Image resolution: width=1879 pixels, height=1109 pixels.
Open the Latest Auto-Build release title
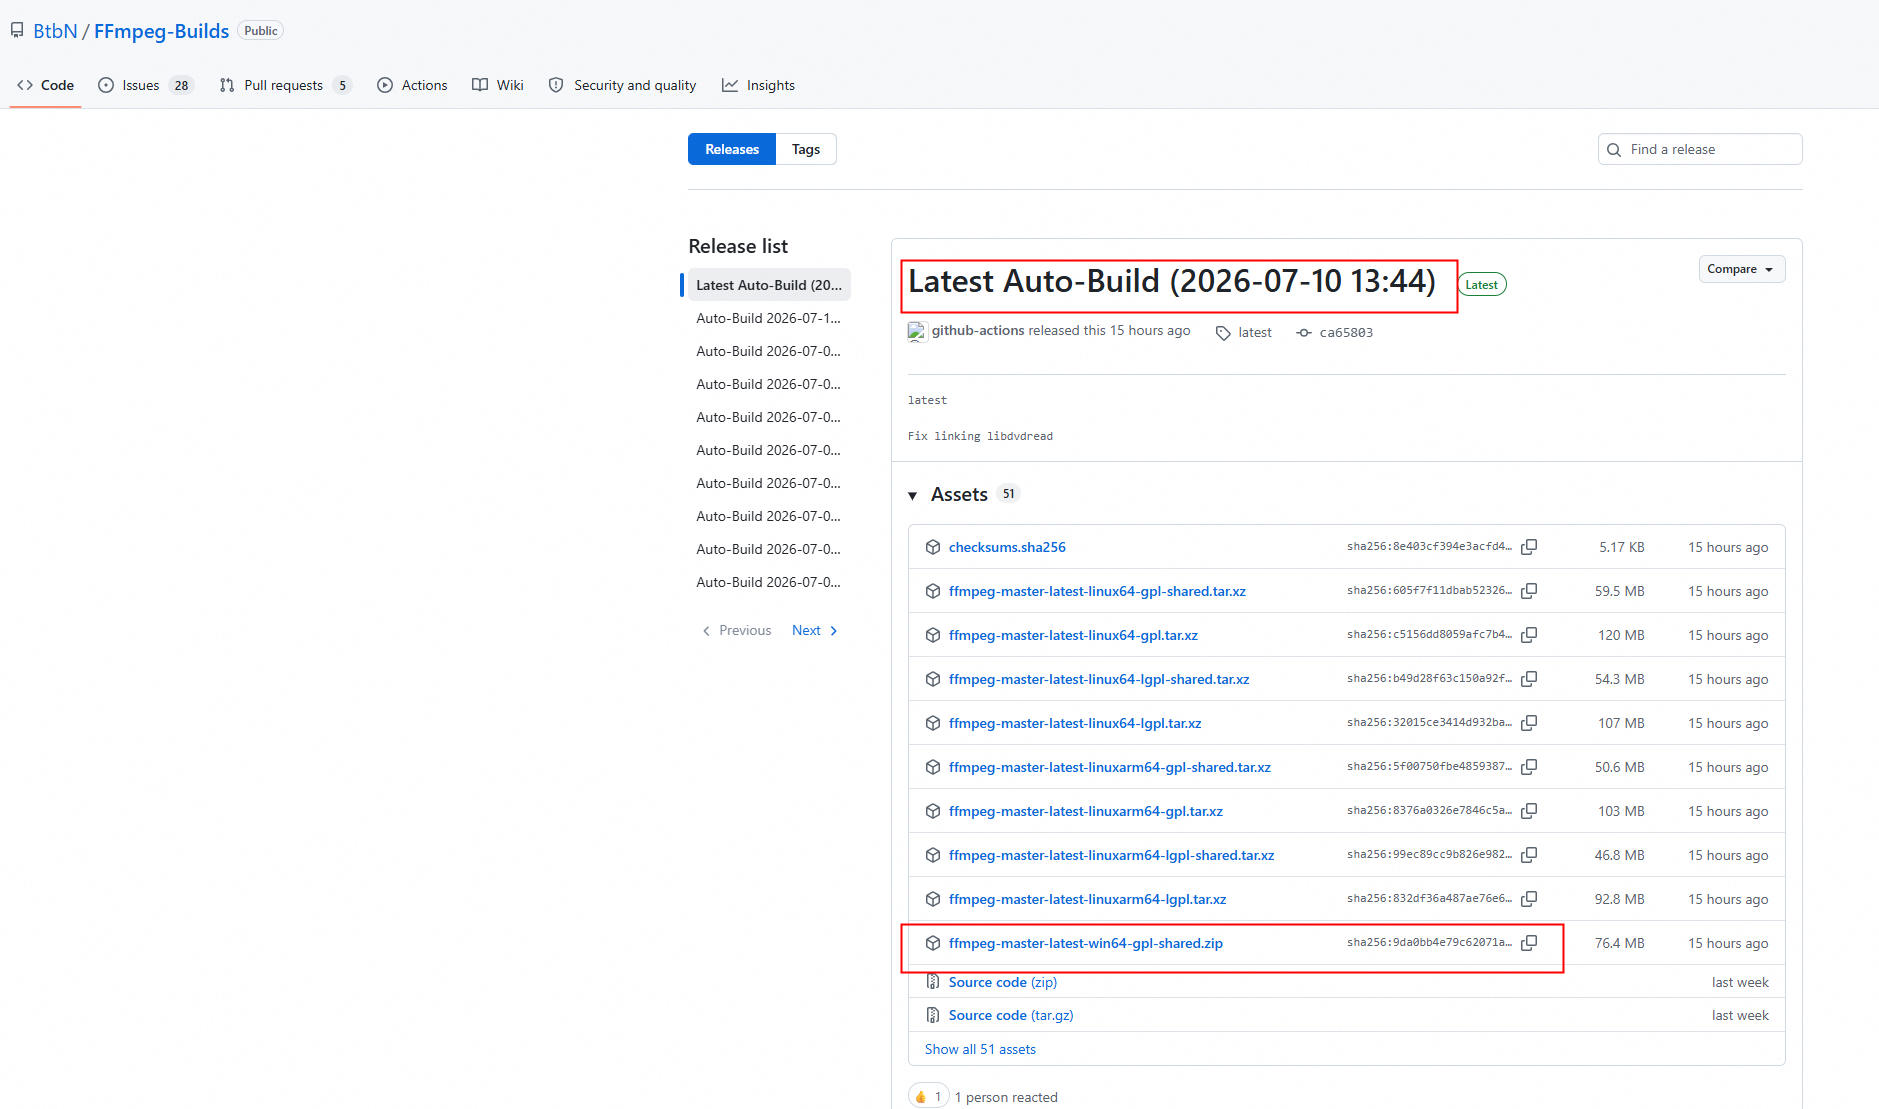coord(1172,282)
